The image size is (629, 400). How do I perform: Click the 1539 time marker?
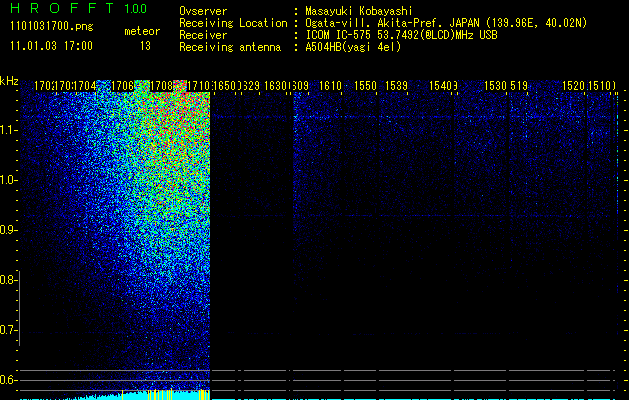point(396,86)
